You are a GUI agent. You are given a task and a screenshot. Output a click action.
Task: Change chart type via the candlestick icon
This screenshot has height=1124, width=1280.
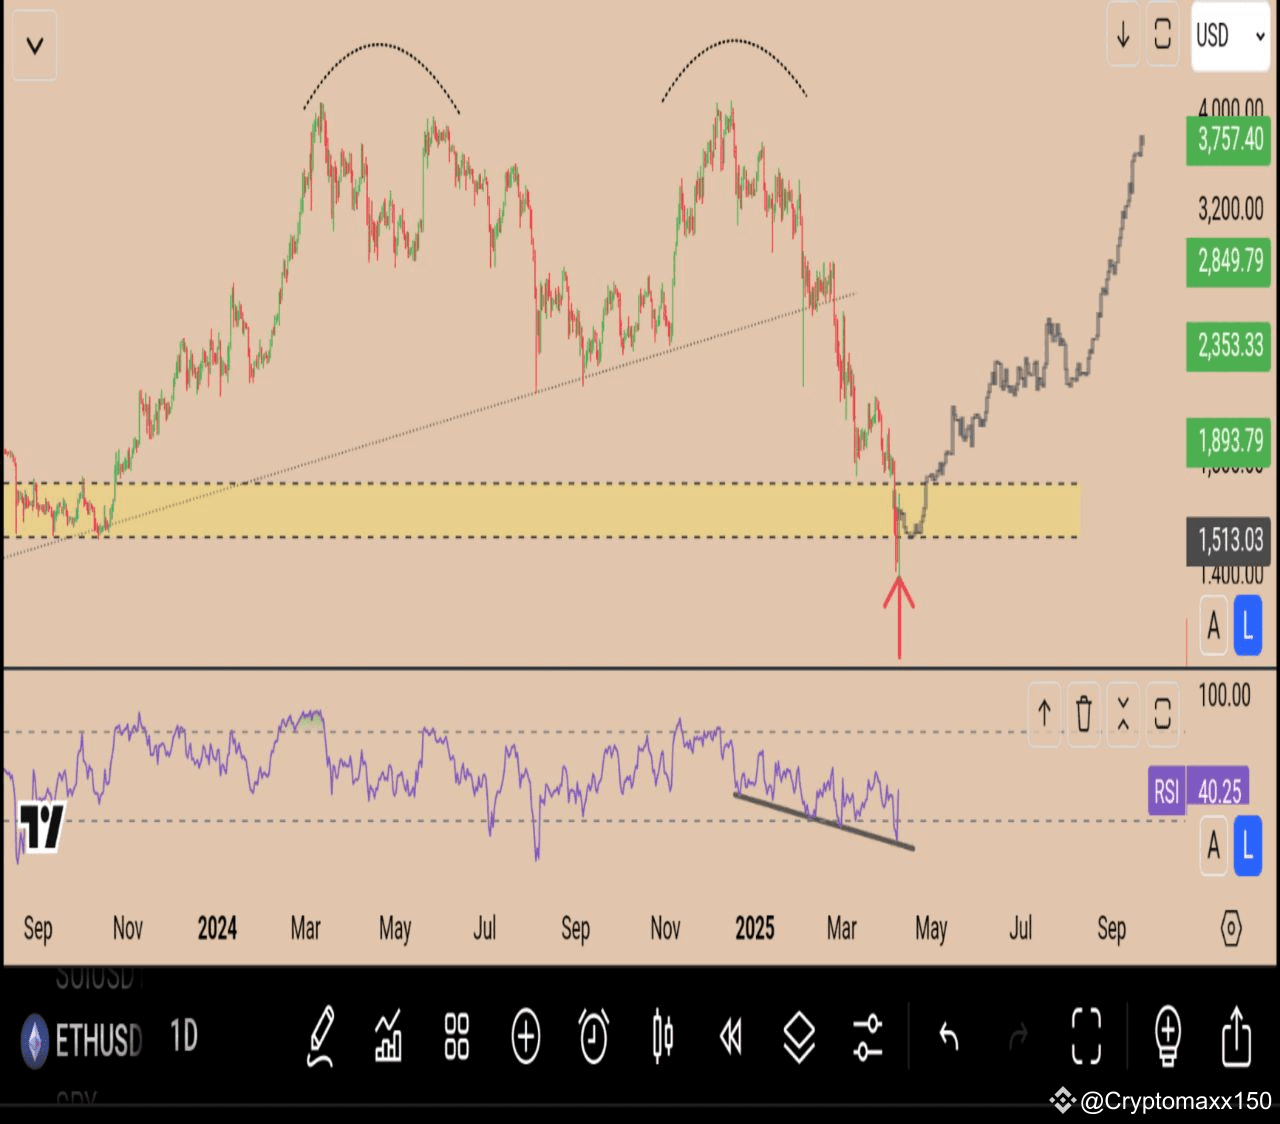662,1037
